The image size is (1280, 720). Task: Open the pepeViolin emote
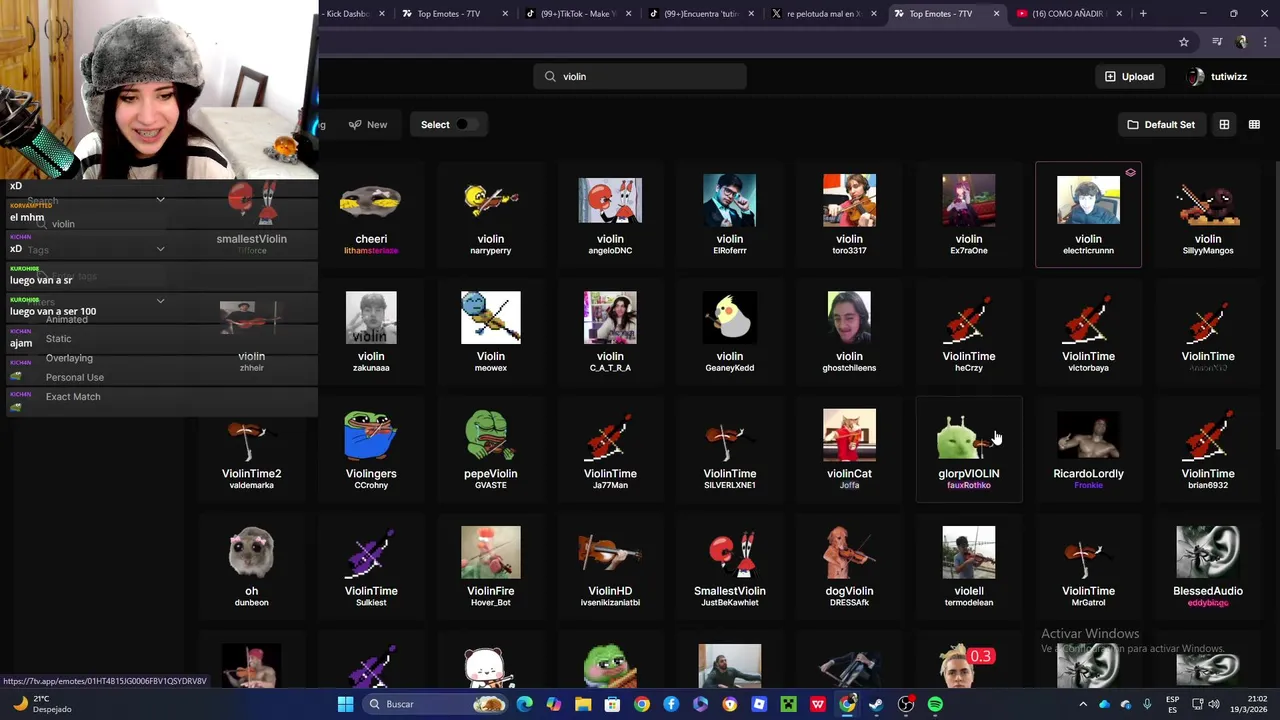point(490,450)
